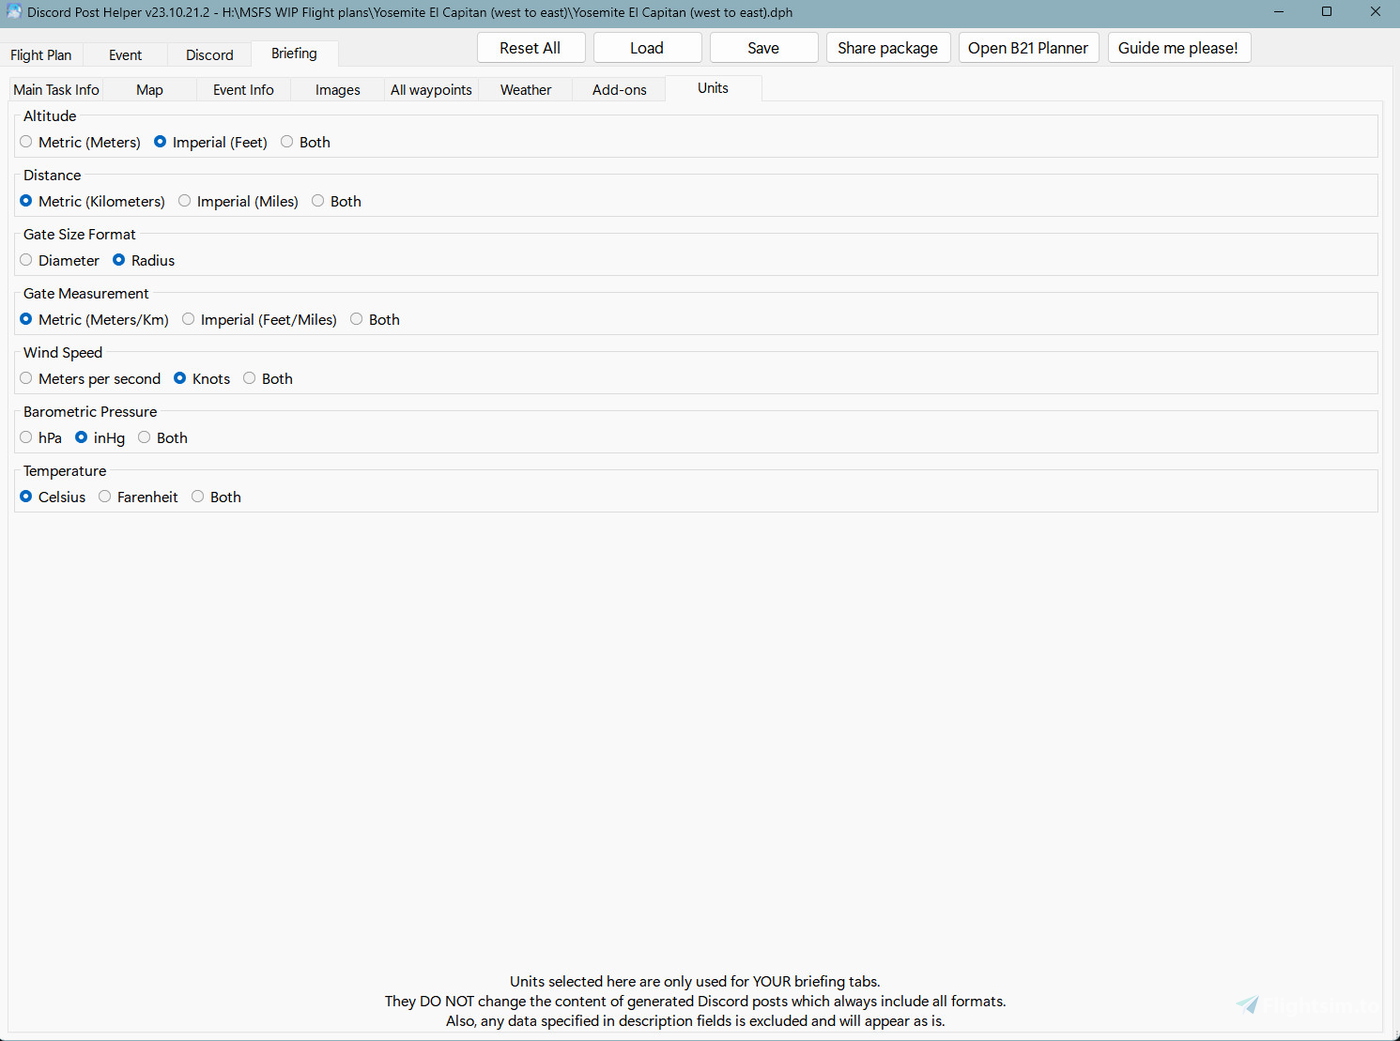Switch to the Discord tab

click(x=208, y=55)
